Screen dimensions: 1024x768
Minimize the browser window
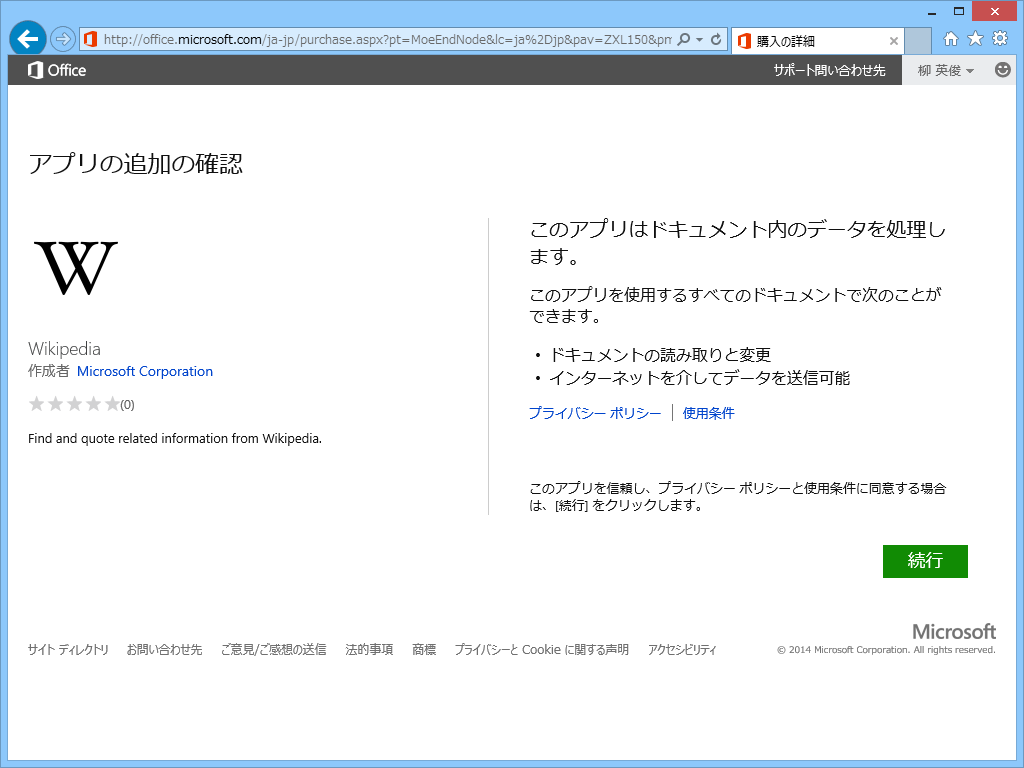coord(932,11)
